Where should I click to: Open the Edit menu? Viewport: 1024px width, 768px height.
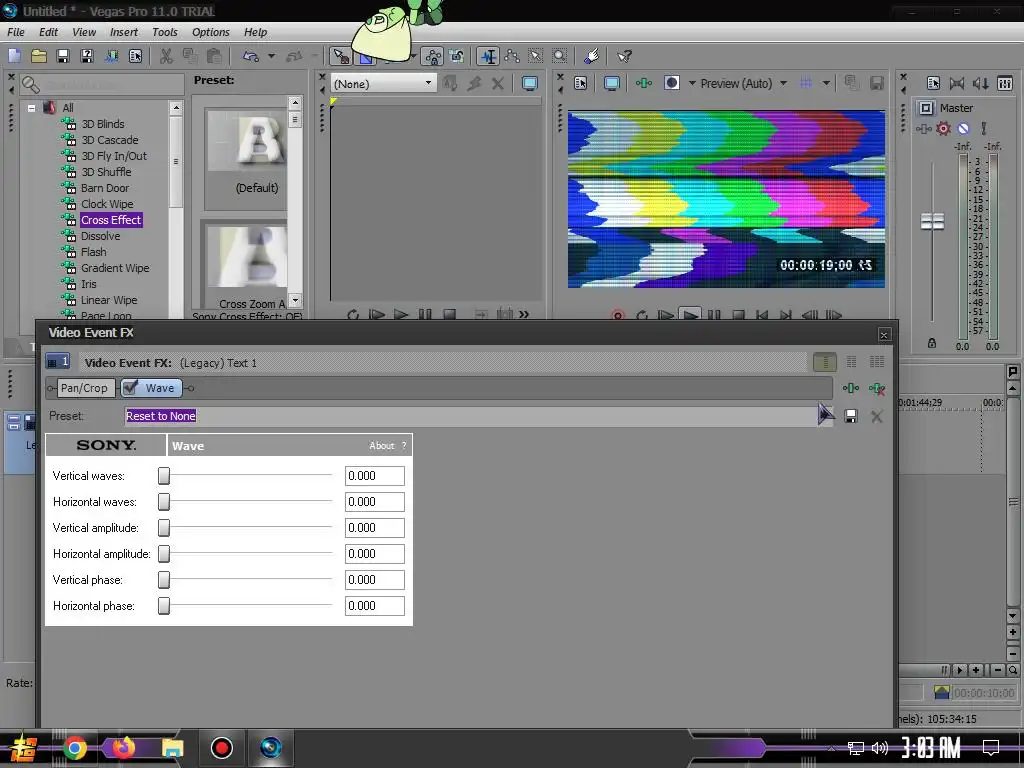pyautogui.click(x=48, y=32)
